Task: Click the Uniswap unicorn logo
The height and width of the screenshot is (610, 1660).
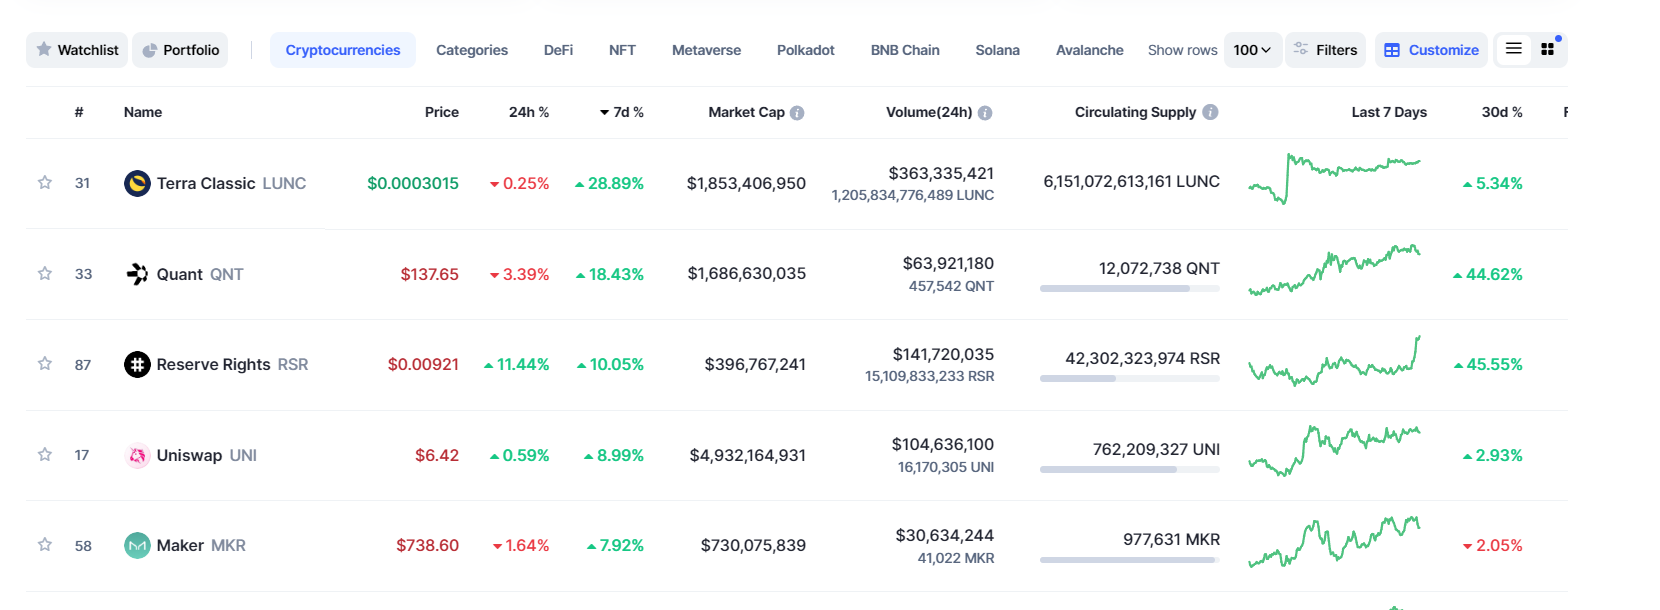Action: click(x=137, y=455)
